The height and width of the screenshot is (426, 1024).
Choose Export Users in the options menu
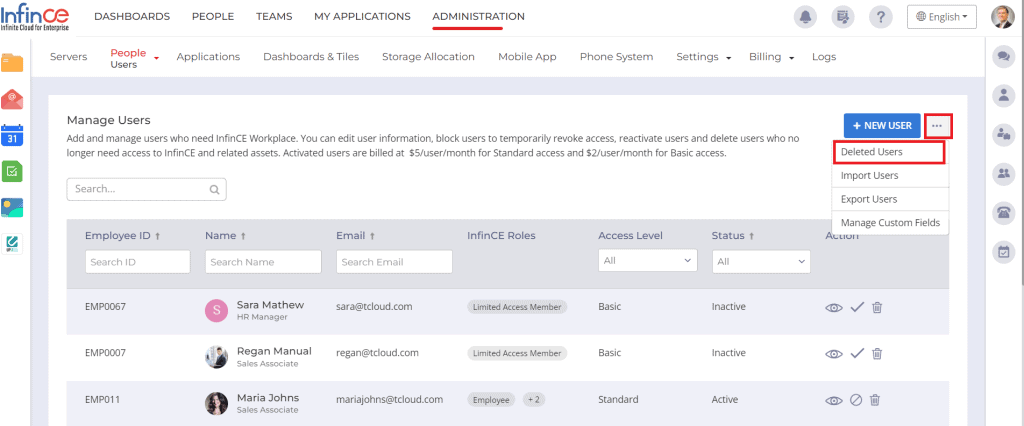coord(869,199)
